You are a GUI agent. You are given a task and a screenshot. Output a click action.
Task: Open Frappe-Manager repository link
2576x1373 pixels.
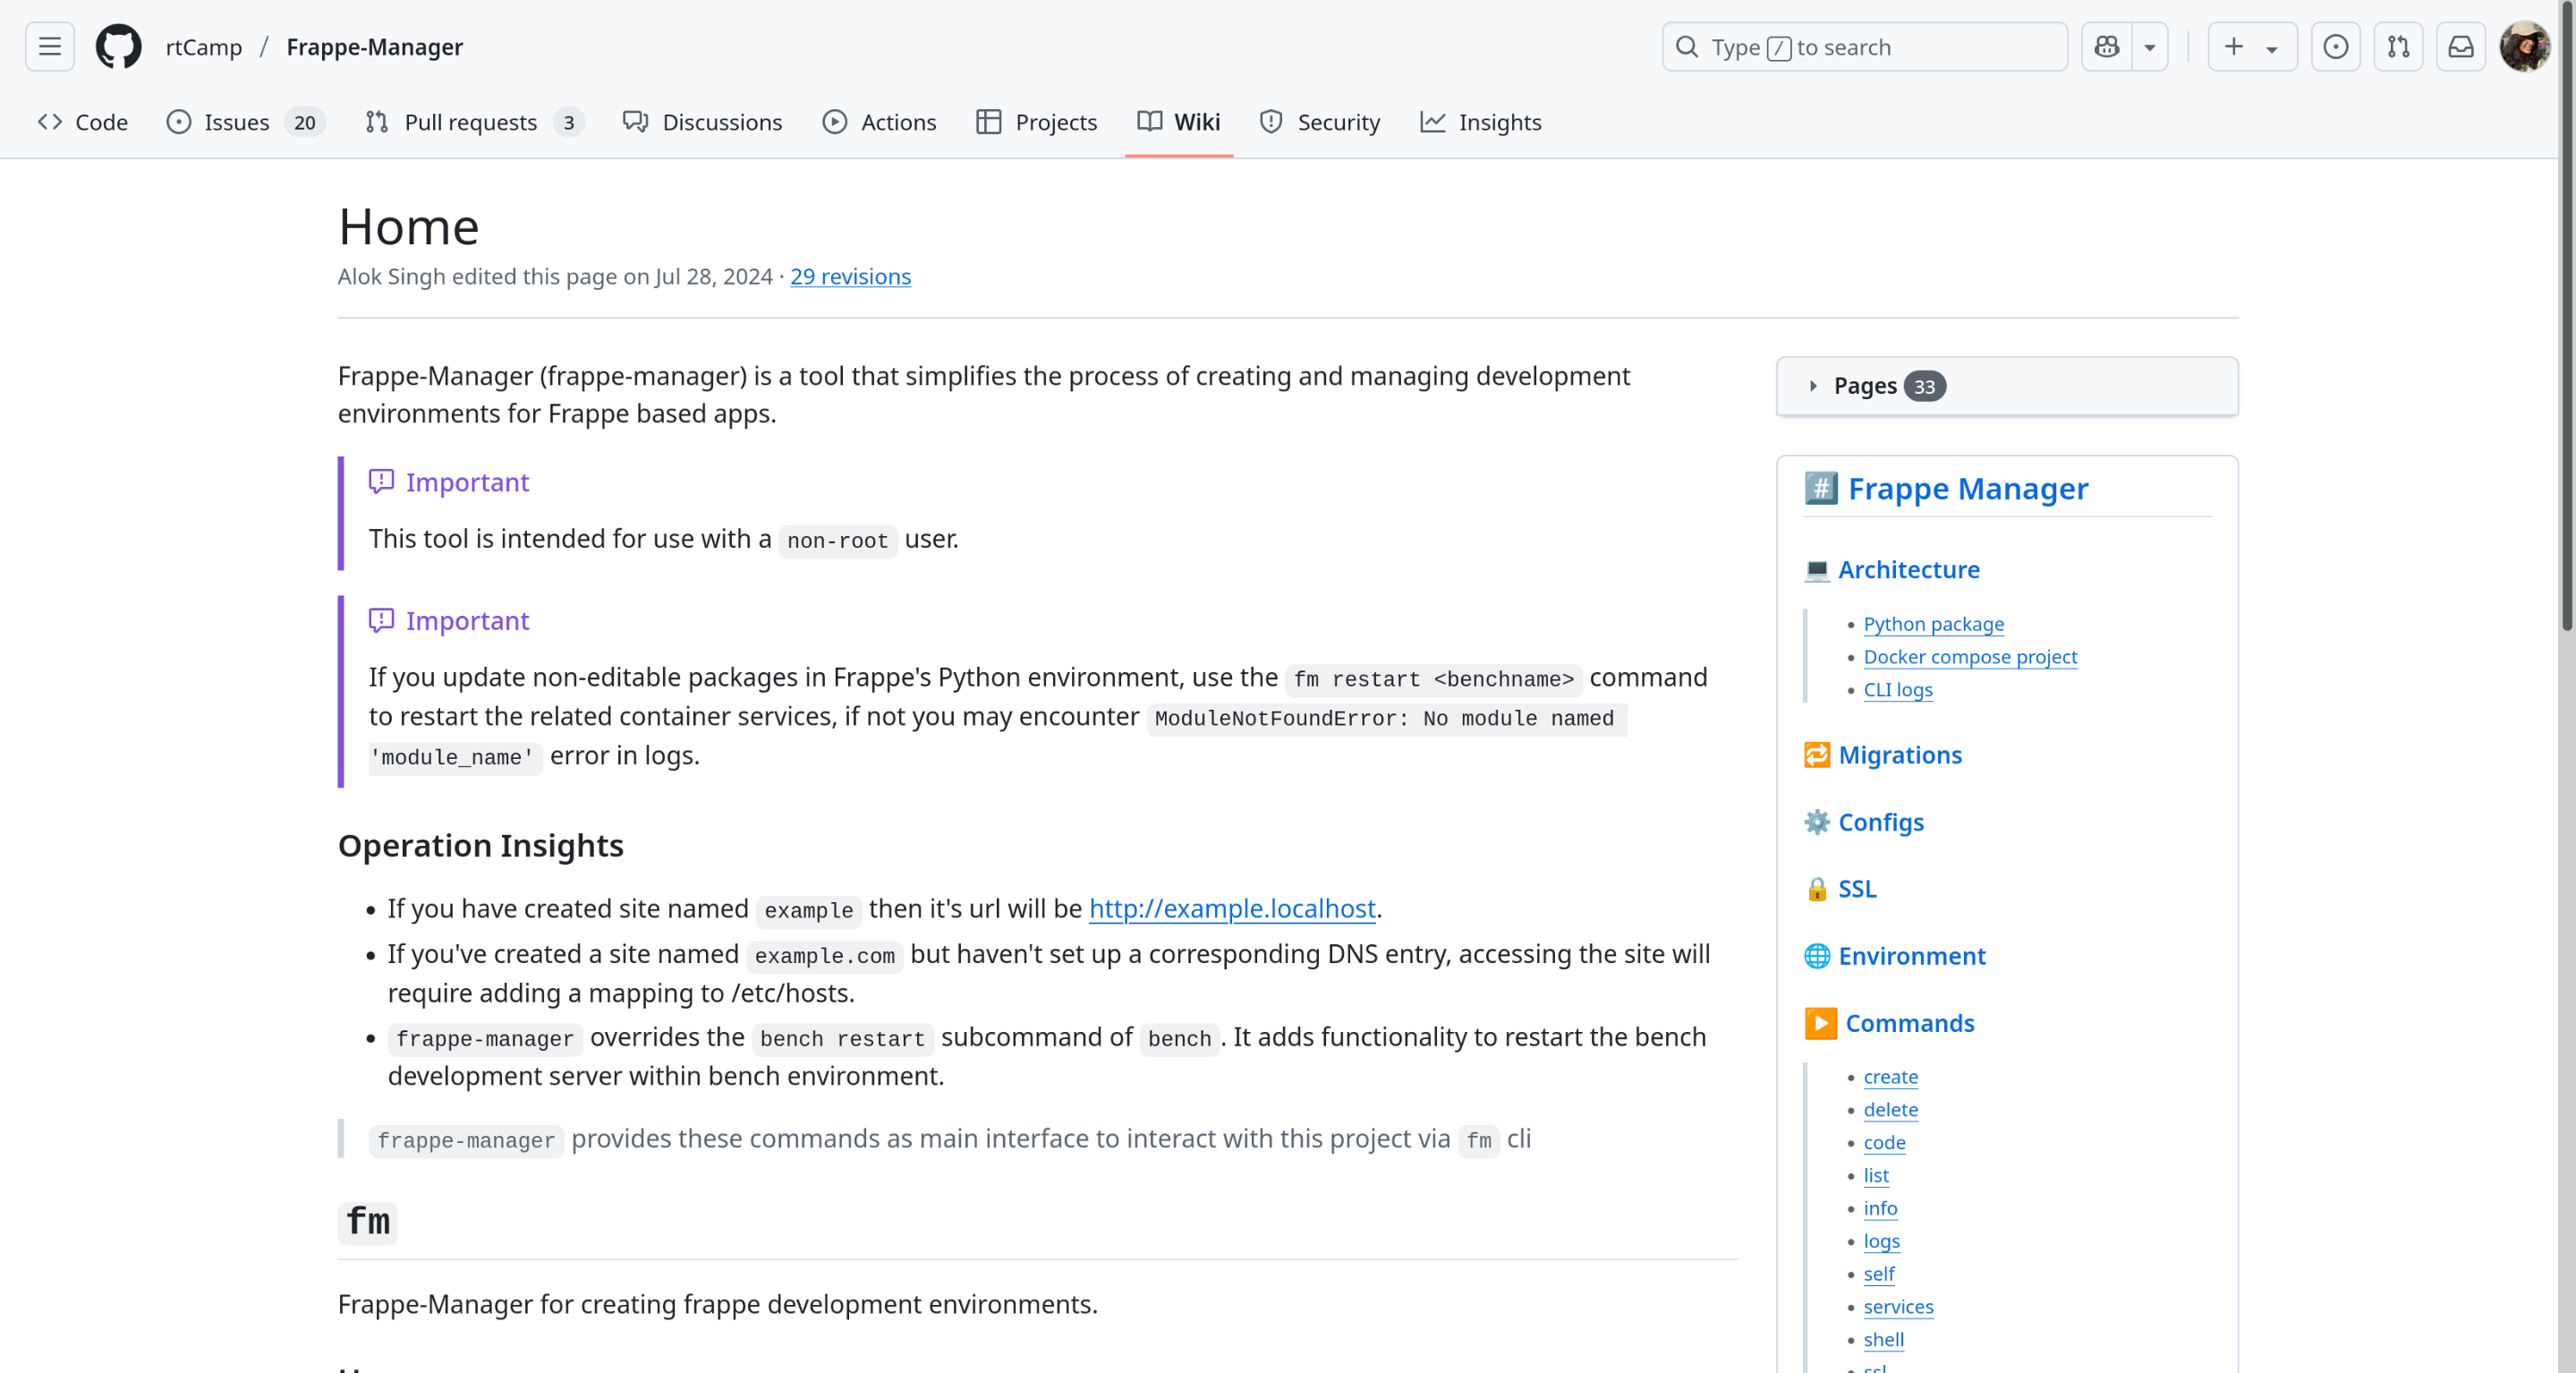(x=374, y=47)
